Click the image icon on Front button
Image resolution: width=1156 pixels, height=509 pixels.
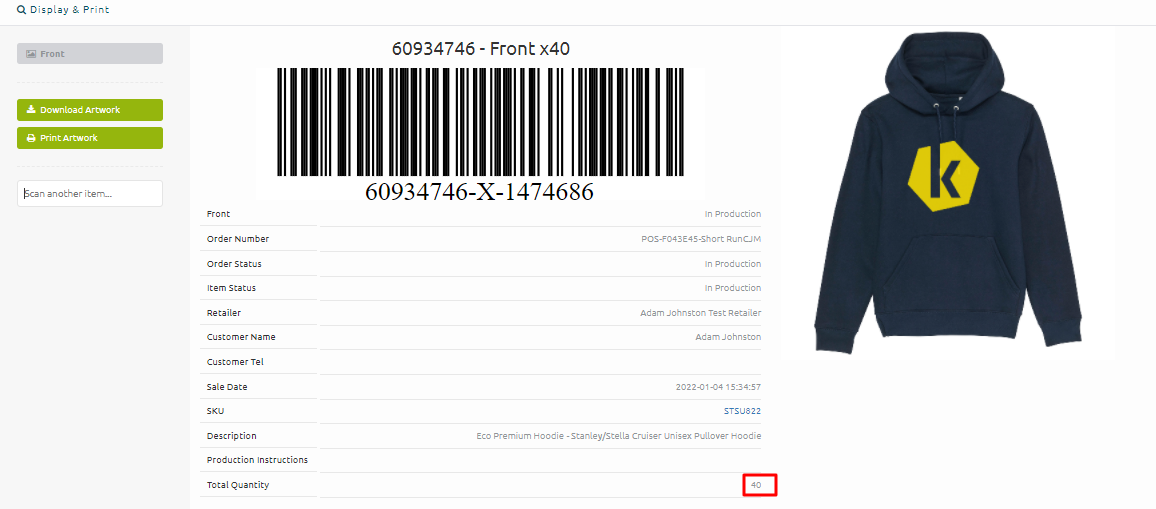31,54
